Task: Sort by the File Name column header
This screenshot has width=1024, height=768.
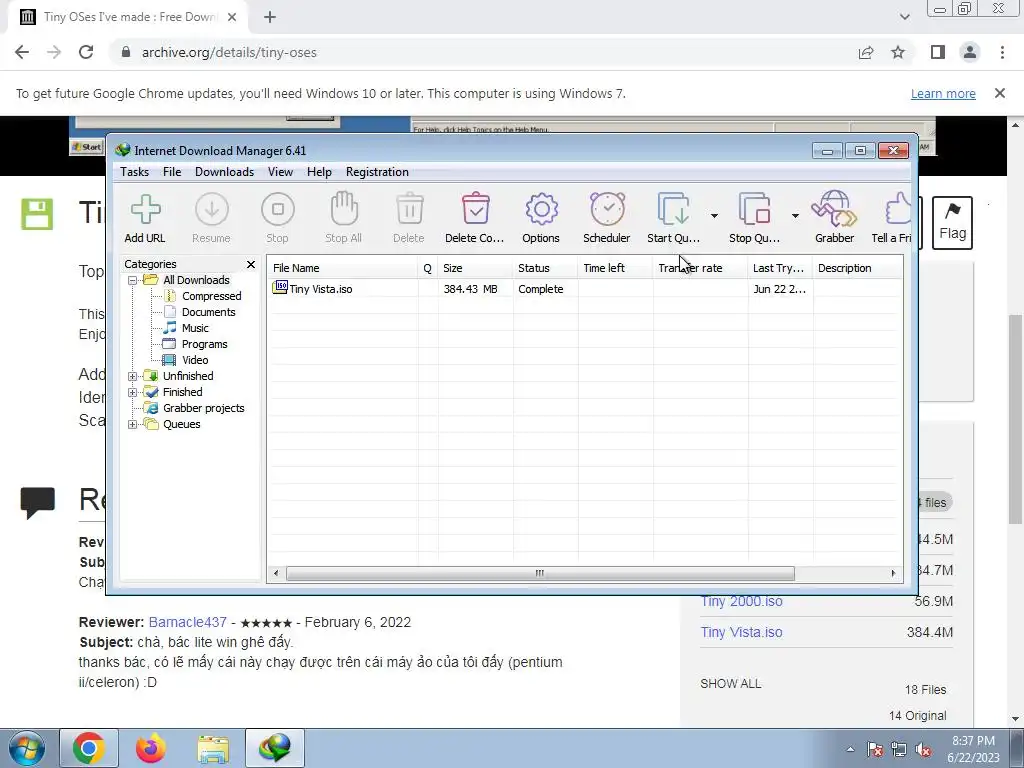Action: [x=342, y=268]
